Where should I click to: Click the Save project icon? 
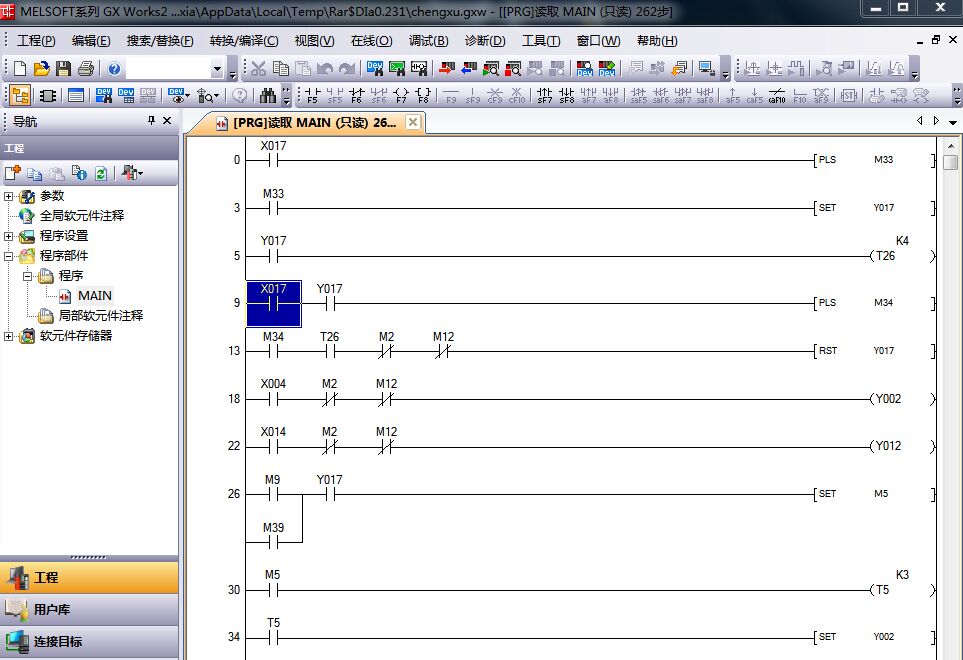(63, 69)
